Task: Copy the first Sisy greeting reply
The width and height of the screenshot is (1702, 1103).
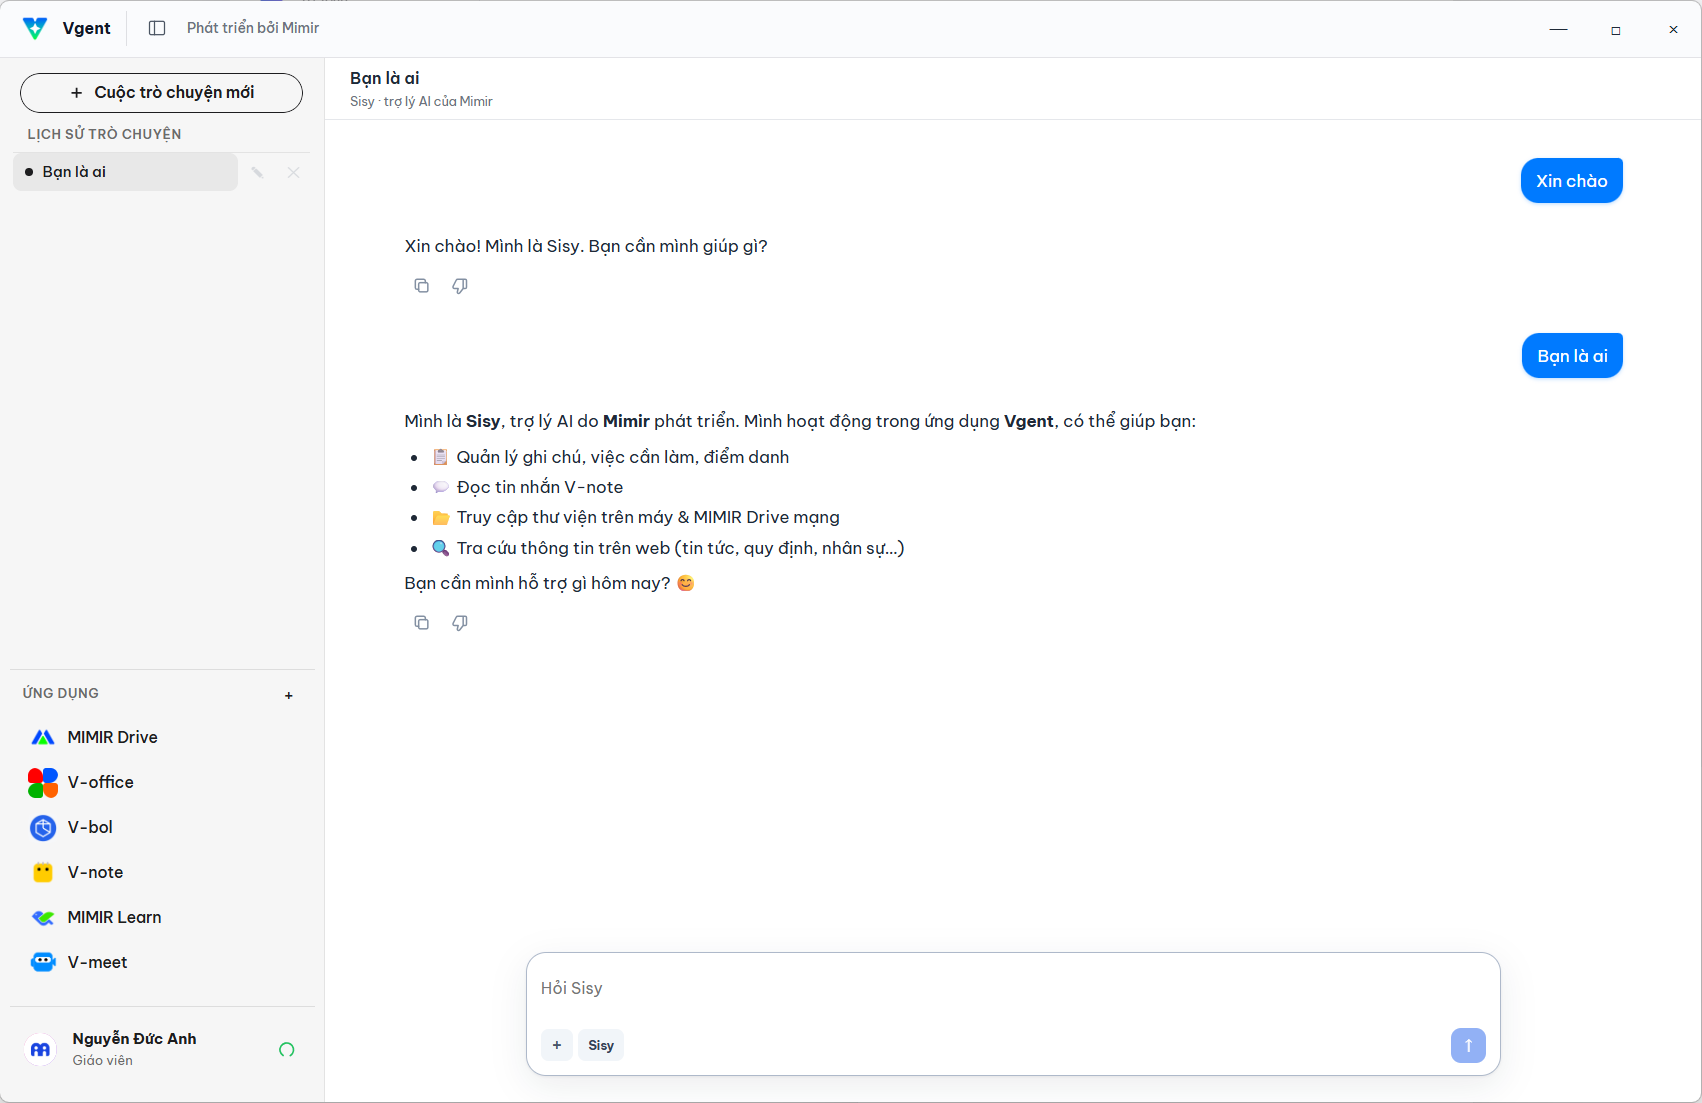Action: pos(422,286)
